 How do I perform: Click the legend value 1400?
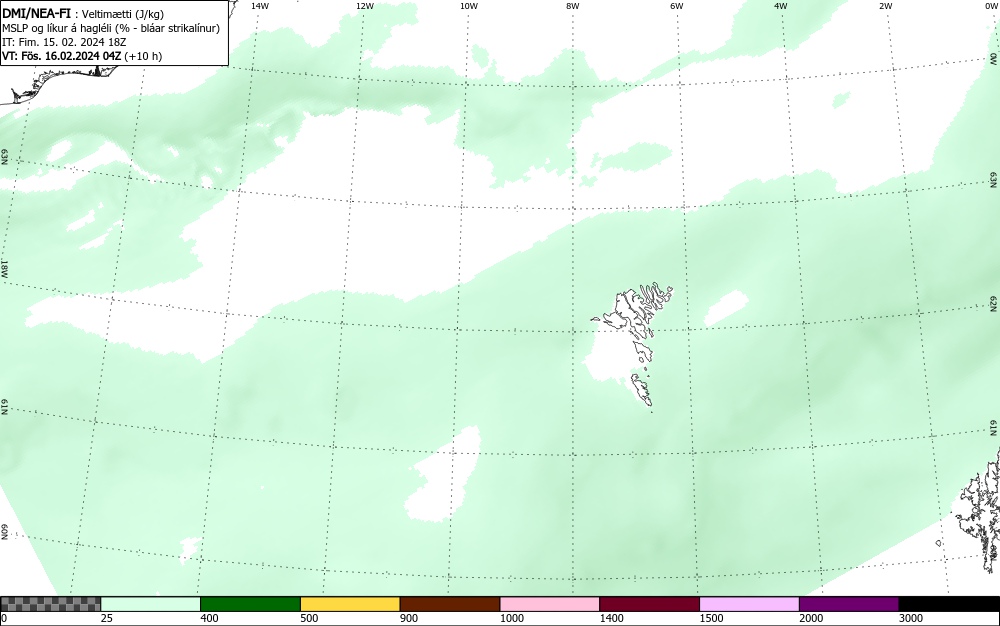click(612, 618)
